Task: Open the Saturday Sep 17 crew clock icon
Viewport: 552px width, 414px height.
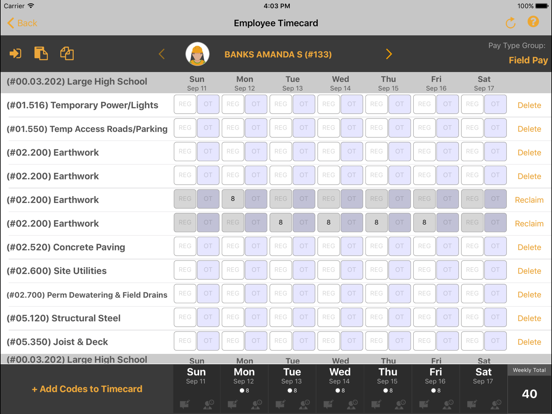Action: point(496,404)
